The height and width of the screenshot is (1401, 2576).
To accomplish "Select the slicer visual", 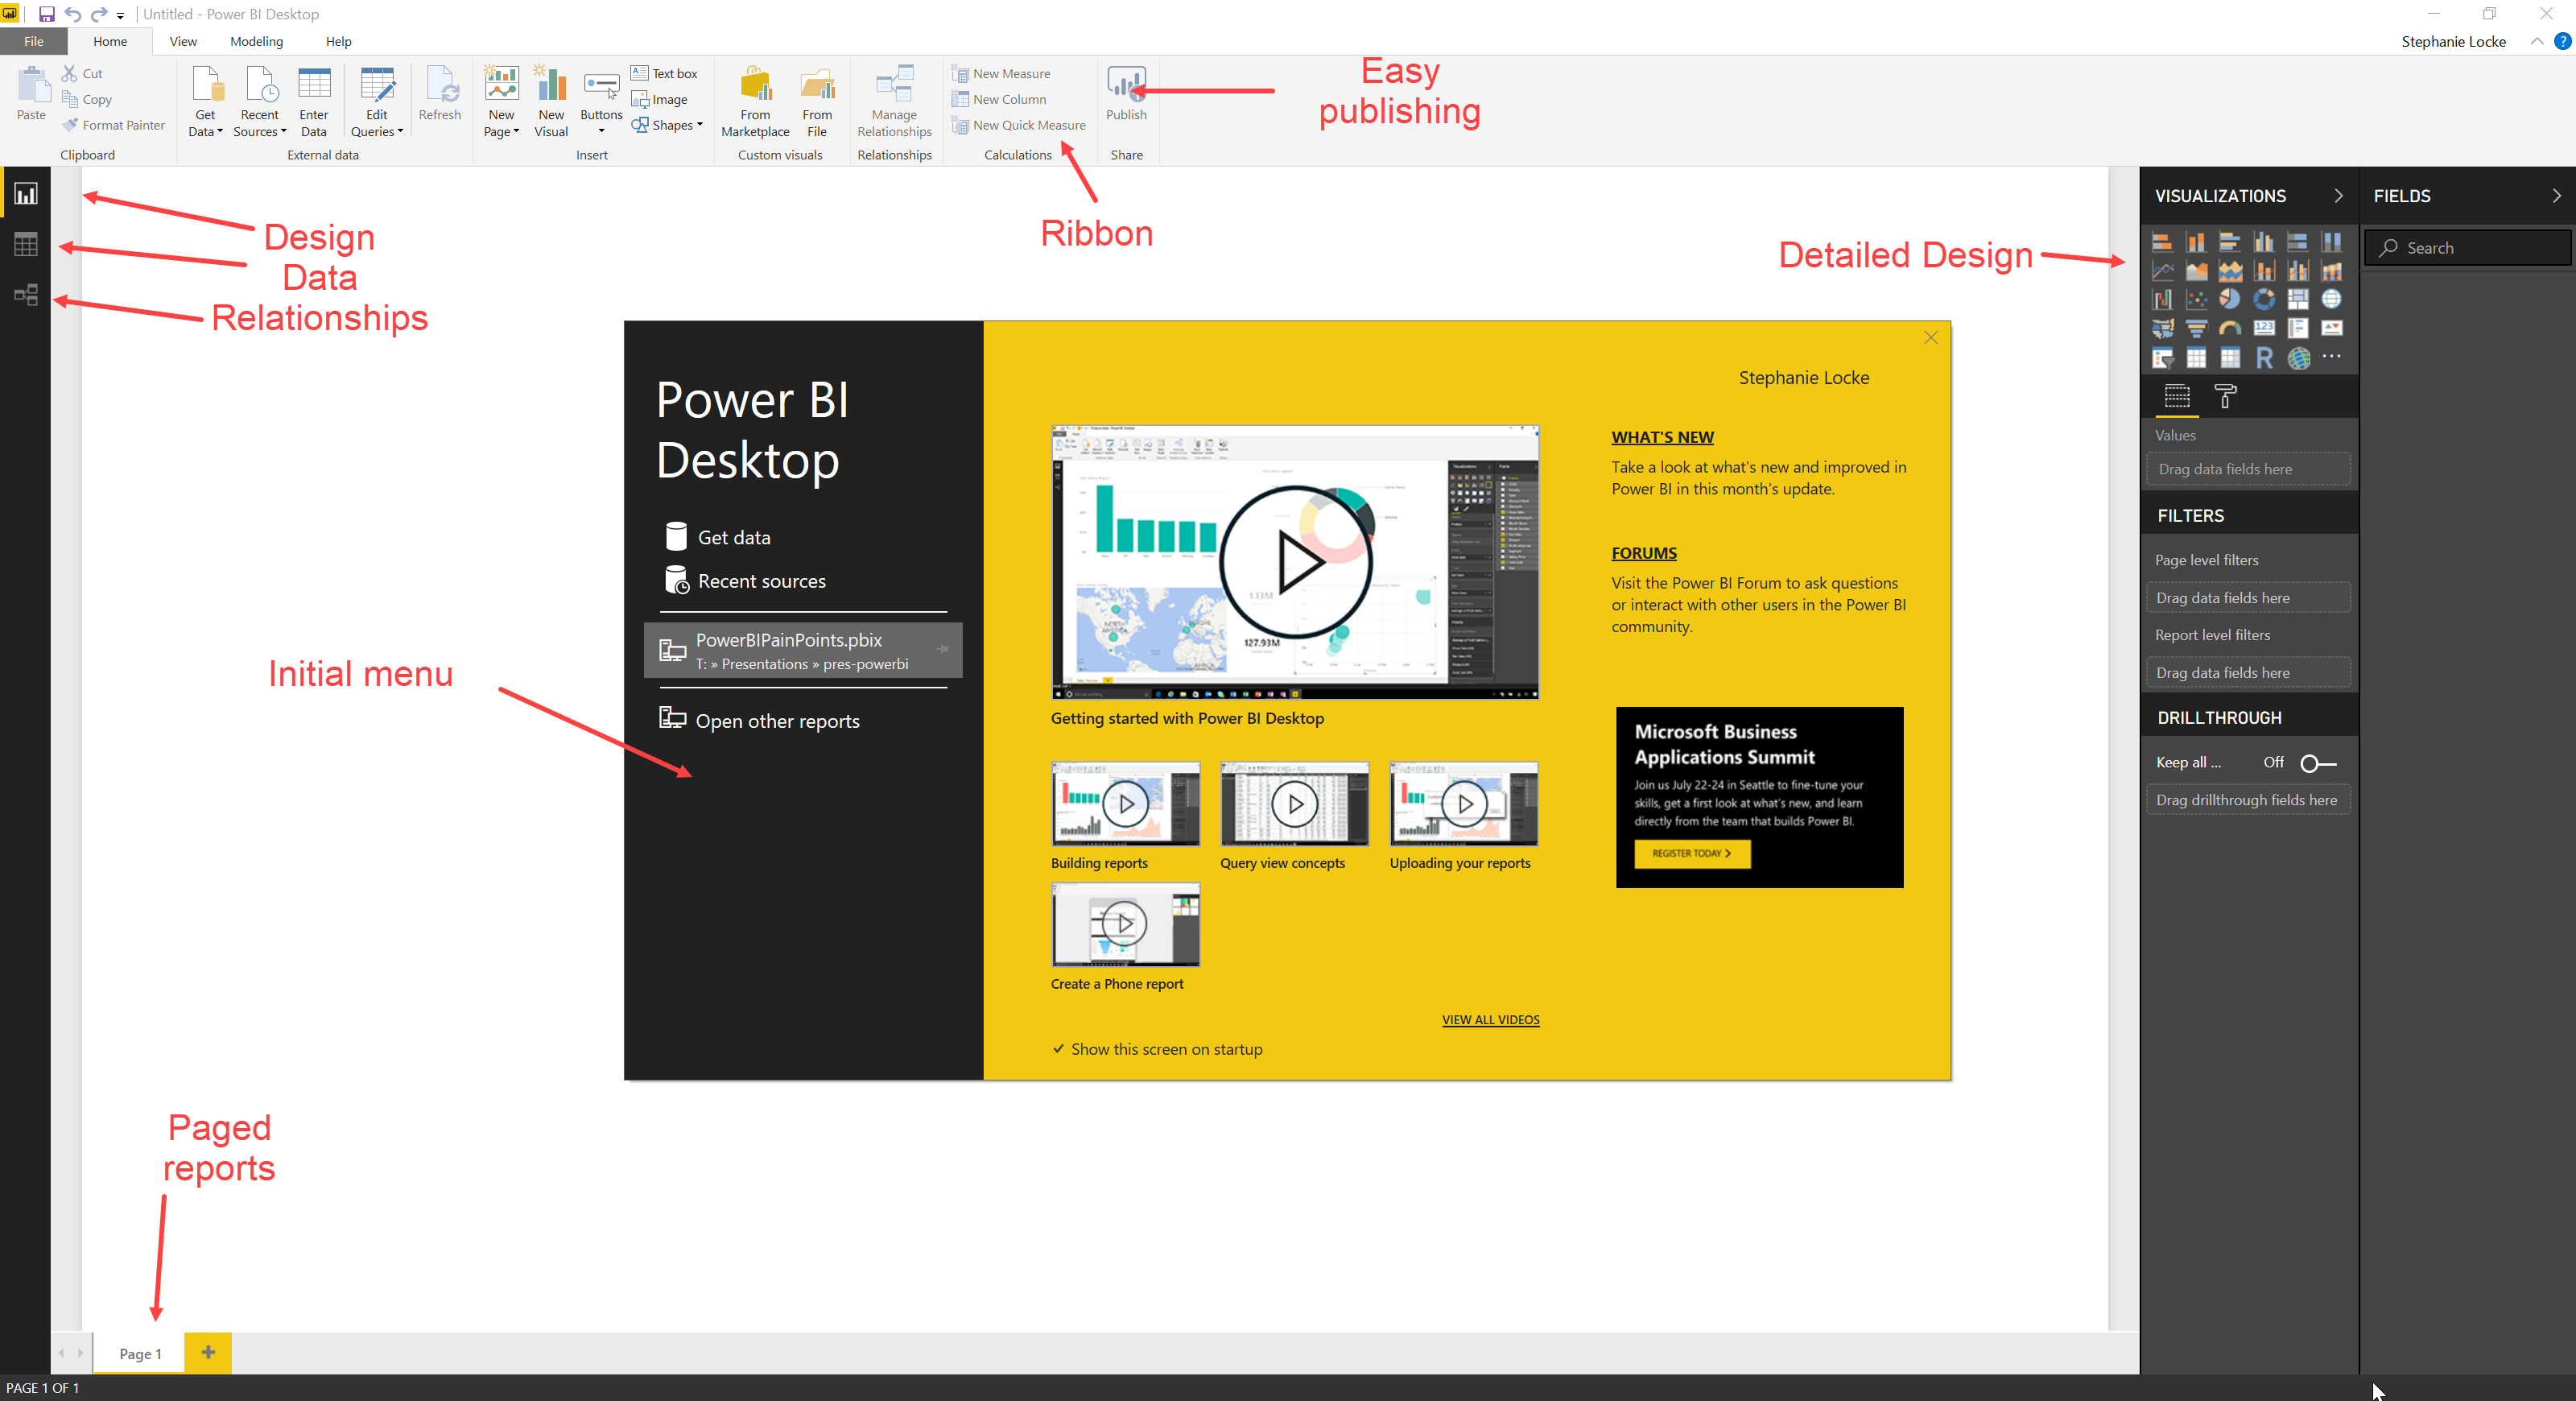I will pyautogui.click(x=2162, y=358).
